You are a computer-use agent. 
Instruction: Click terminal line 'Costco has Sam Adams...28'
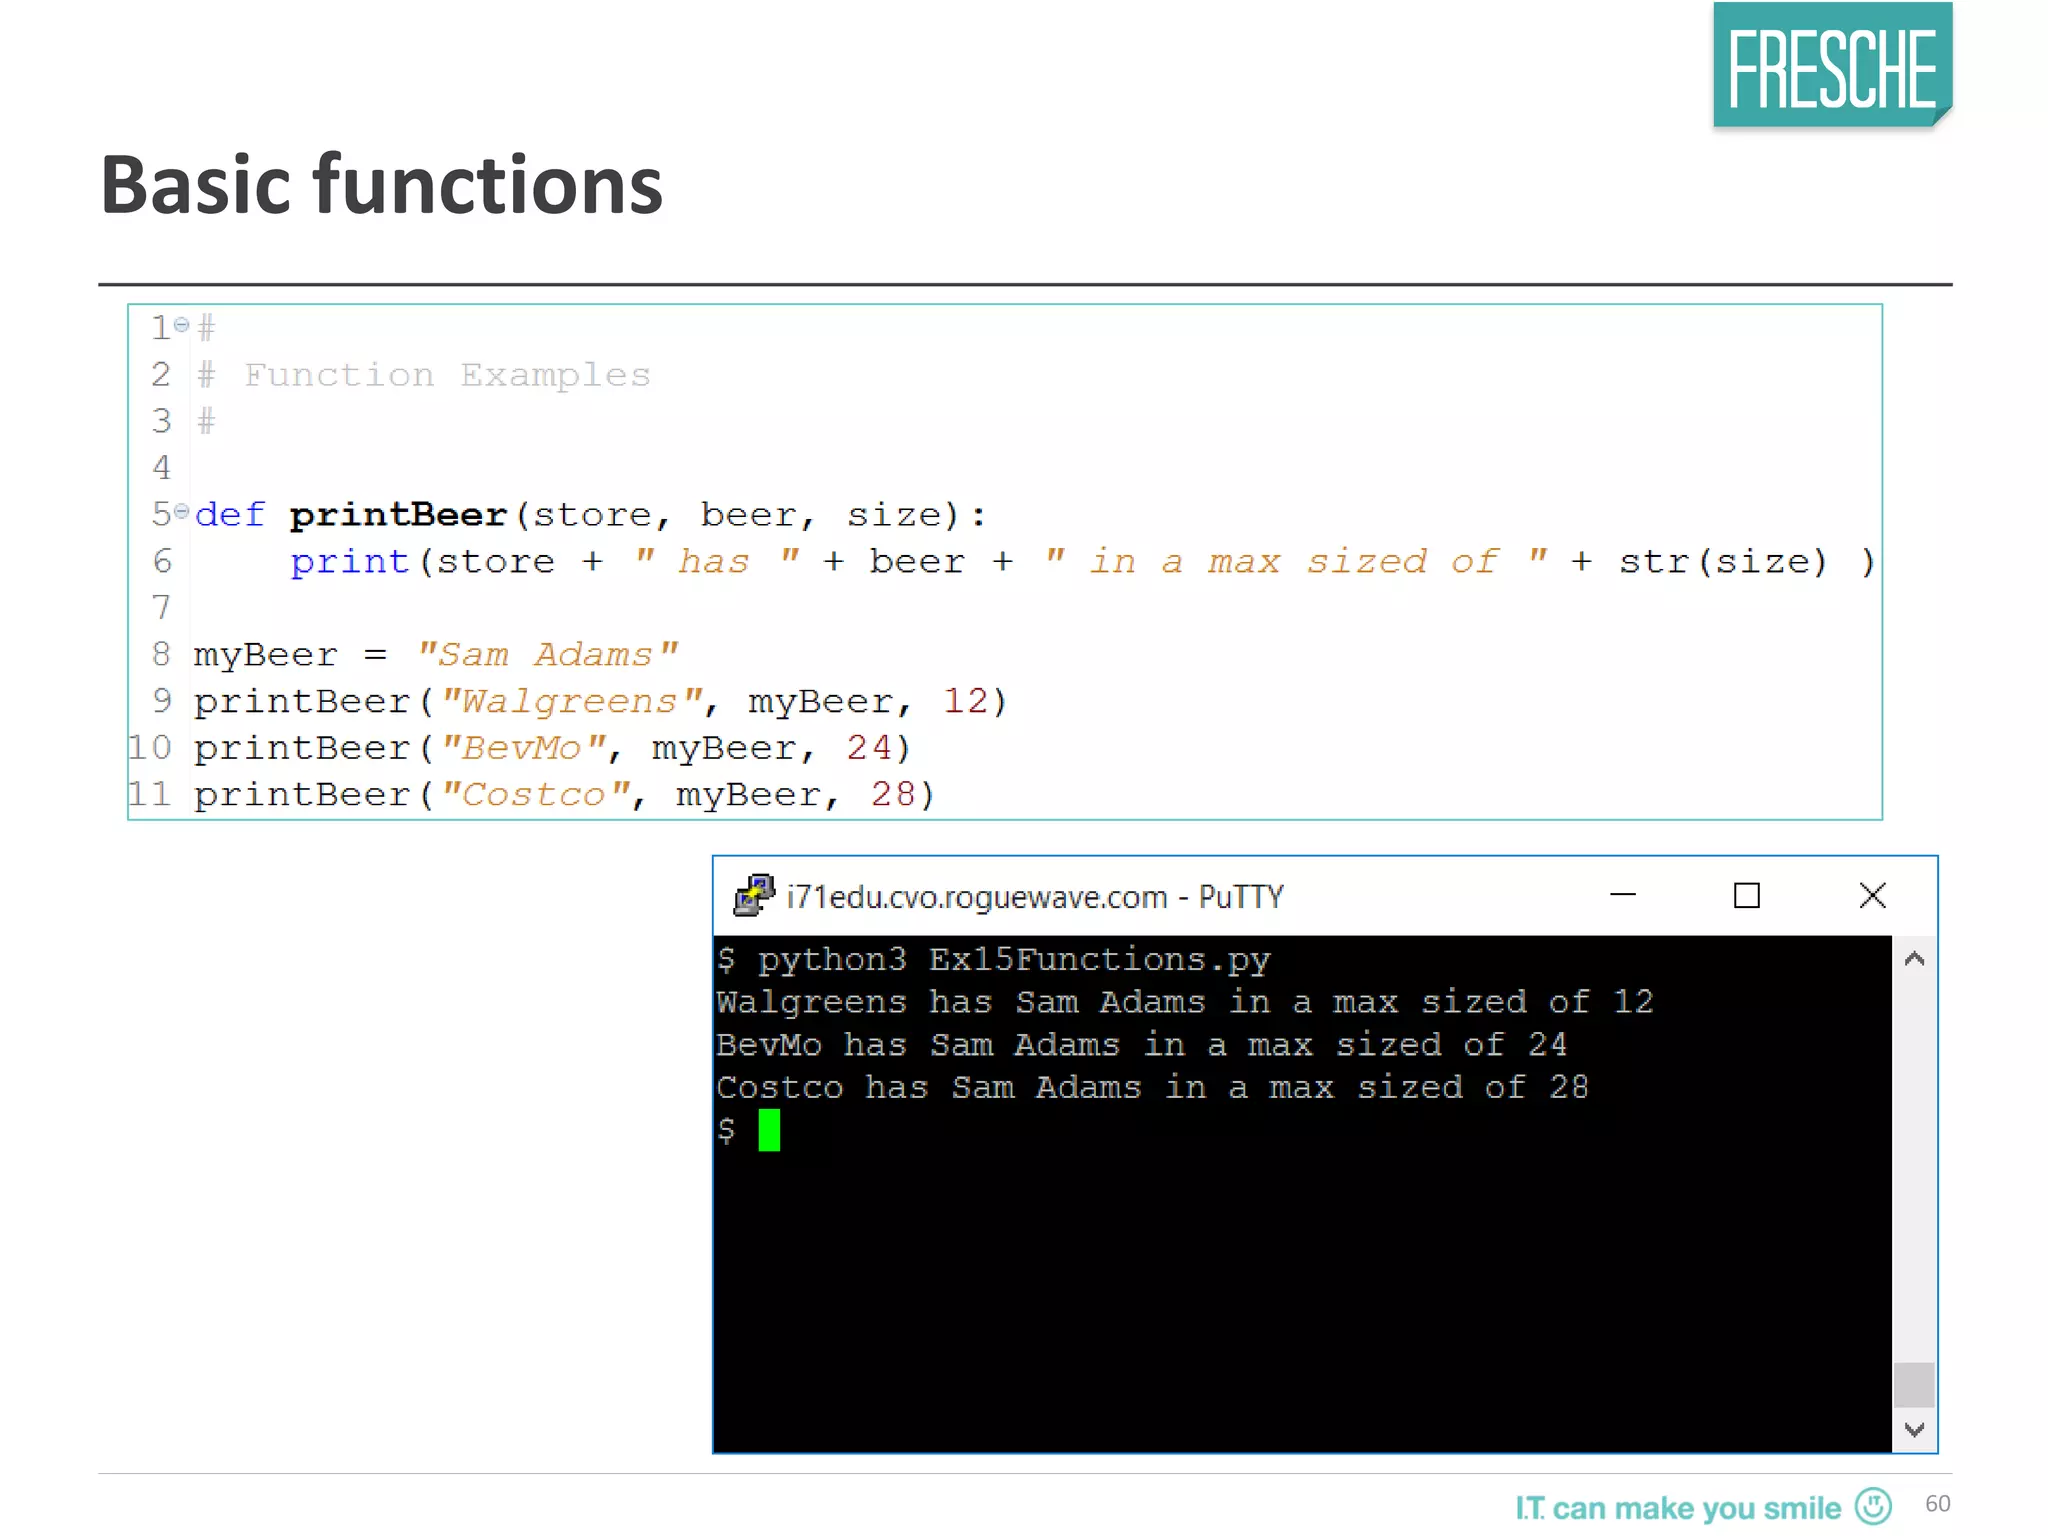1153,1088
